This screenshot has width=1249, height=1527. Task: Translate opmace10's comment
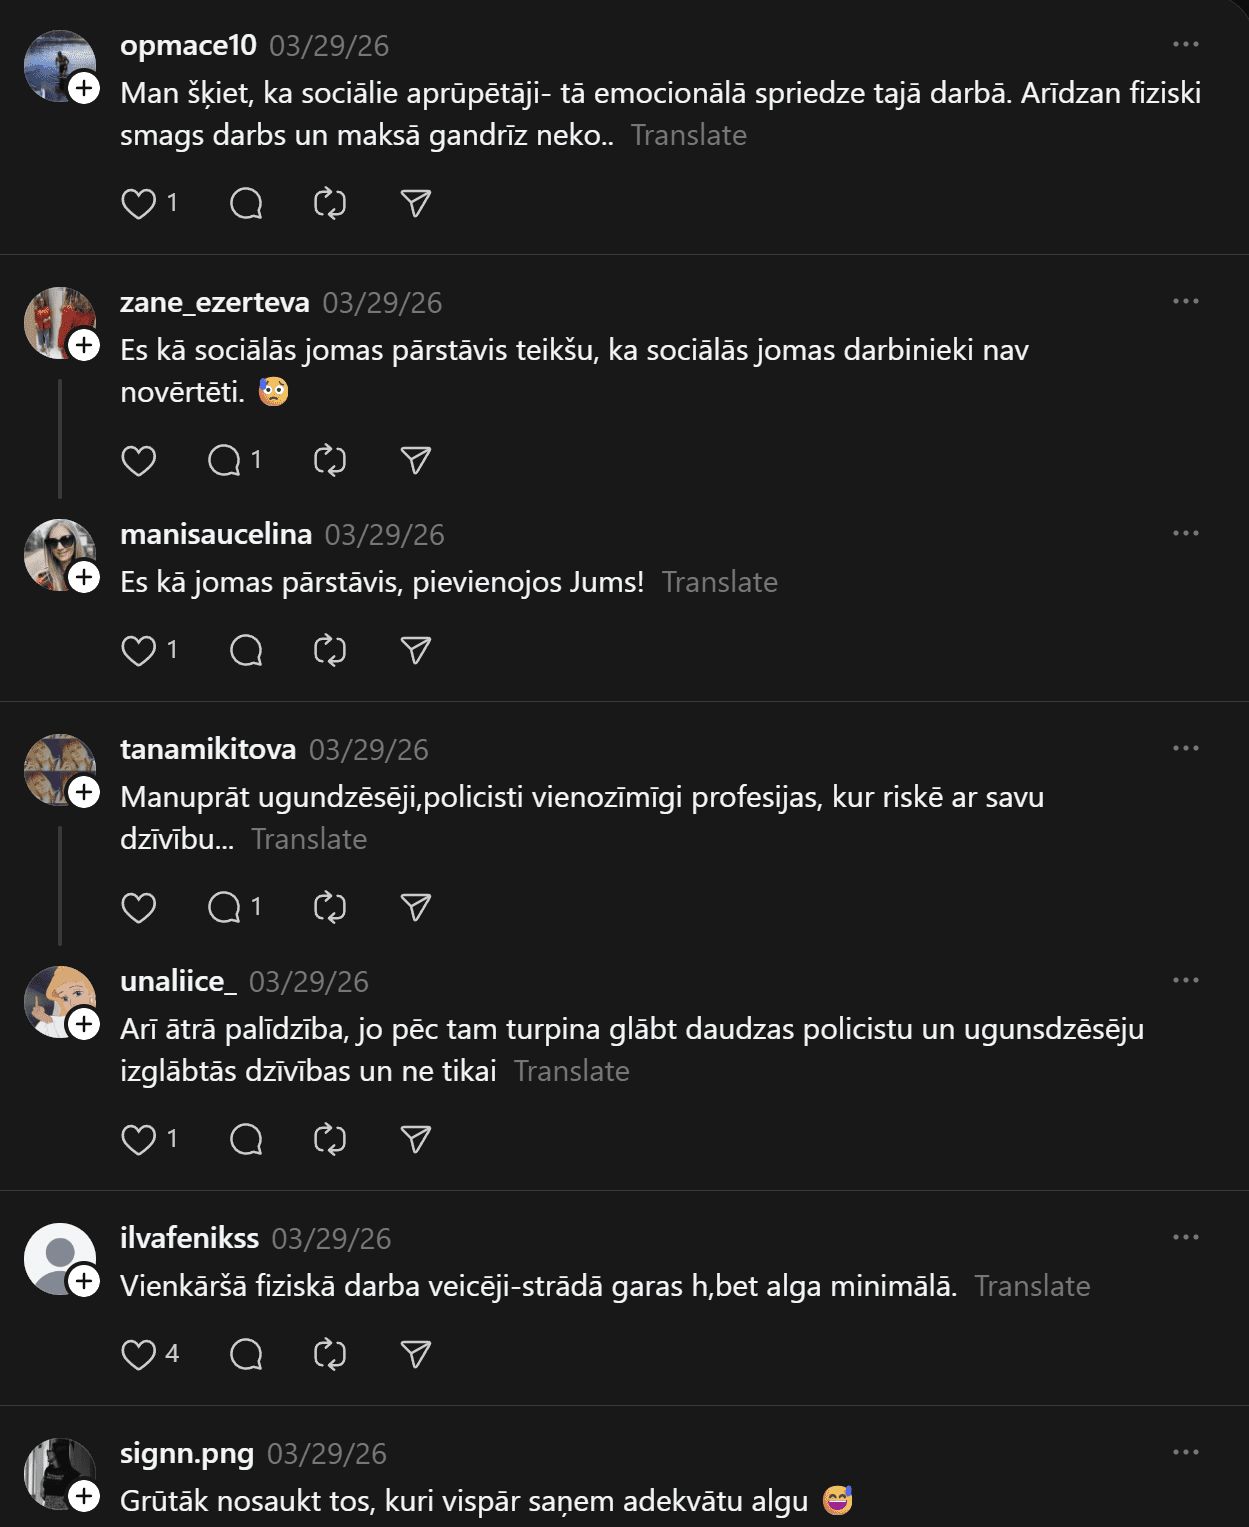click(689, 135)
